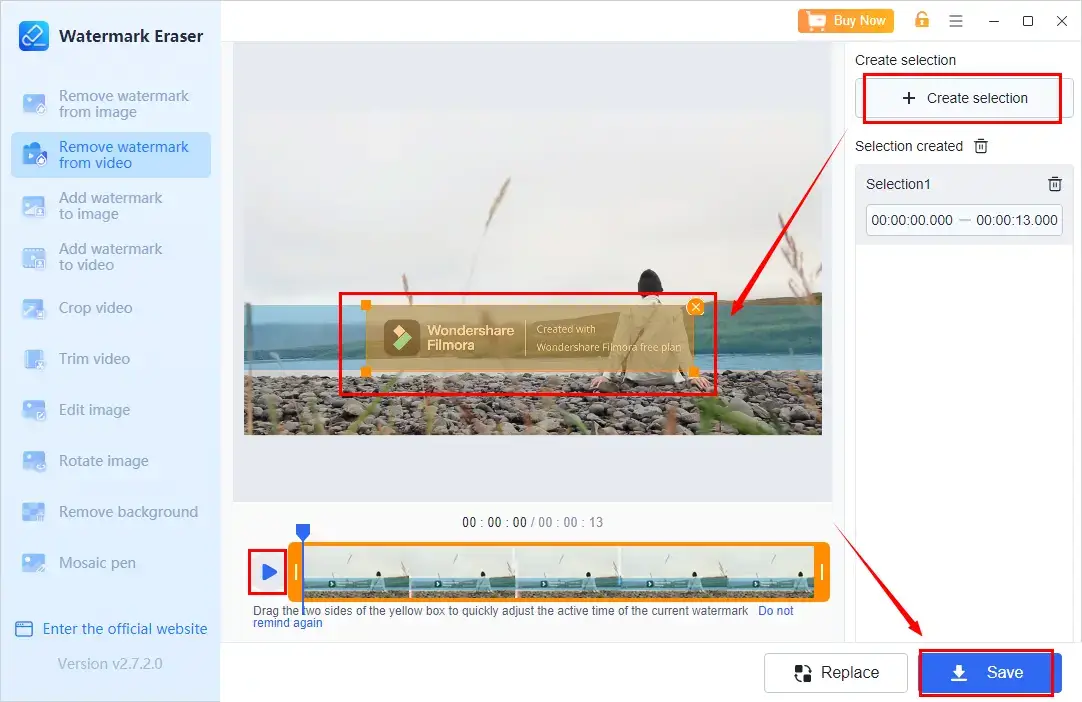This screenshot has height=702, width=1082.
Task: Click the Selection1 start time field
Action: (x=912, y=220)
